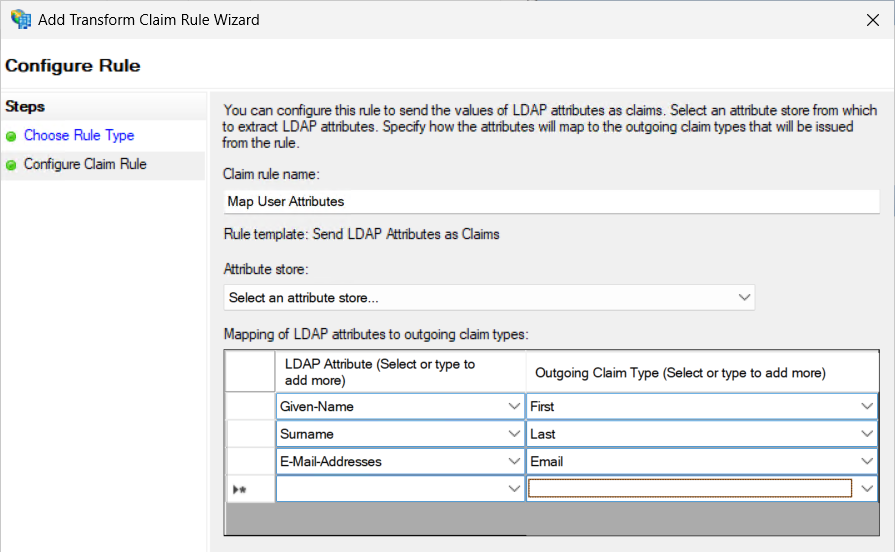The image size is (895, 552).
Task: Click the wizard title bar application icon
Action: click(21, 19)
